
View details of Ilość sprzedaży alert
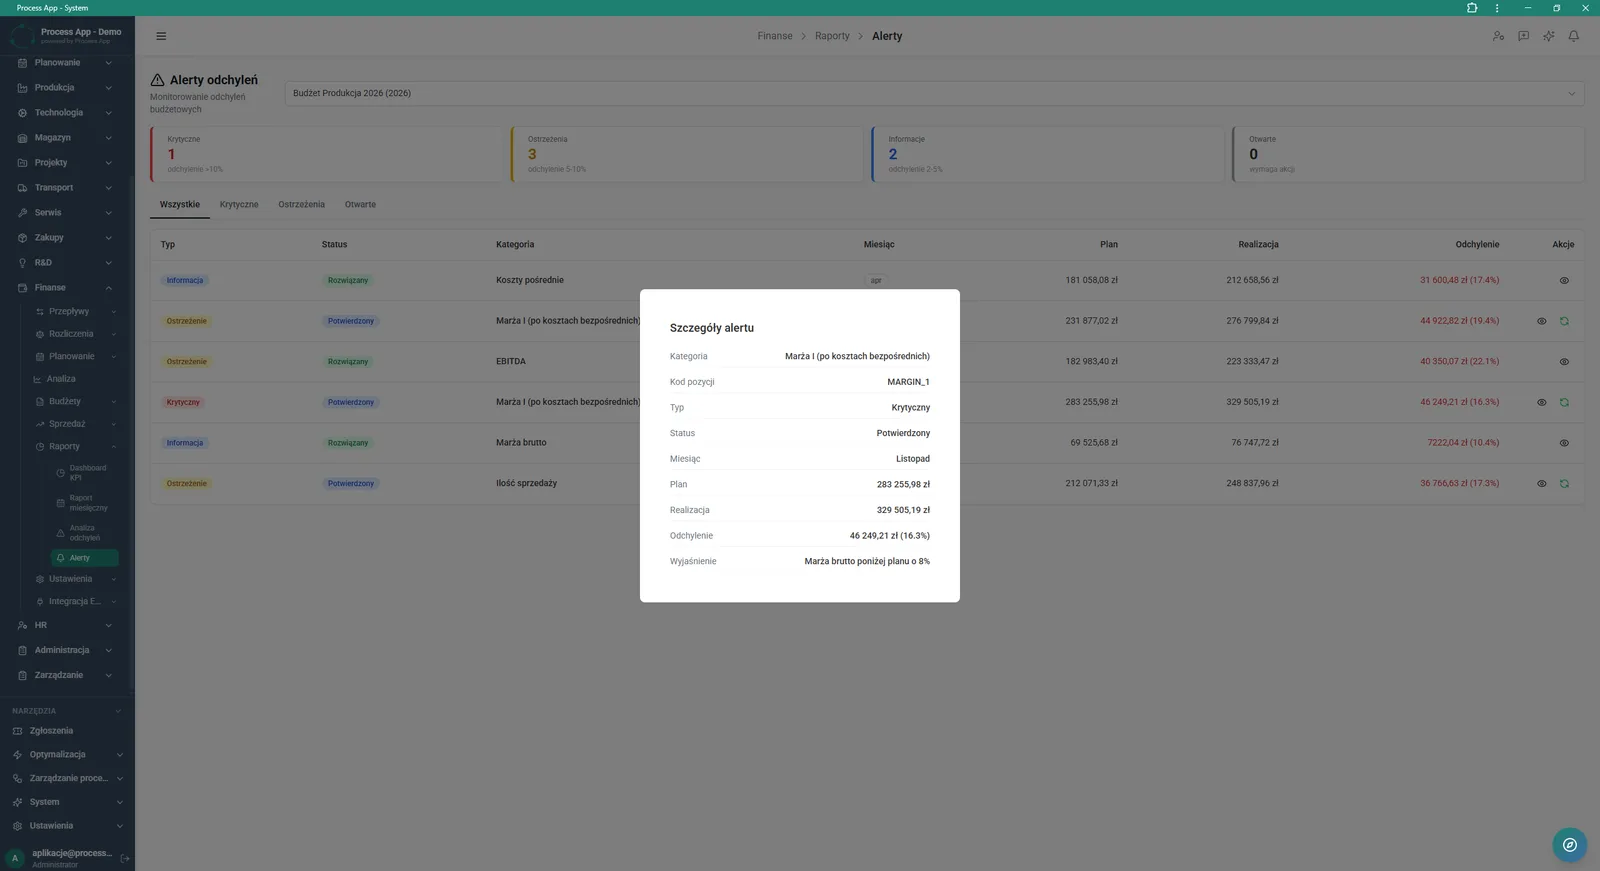coord(1541,483)
